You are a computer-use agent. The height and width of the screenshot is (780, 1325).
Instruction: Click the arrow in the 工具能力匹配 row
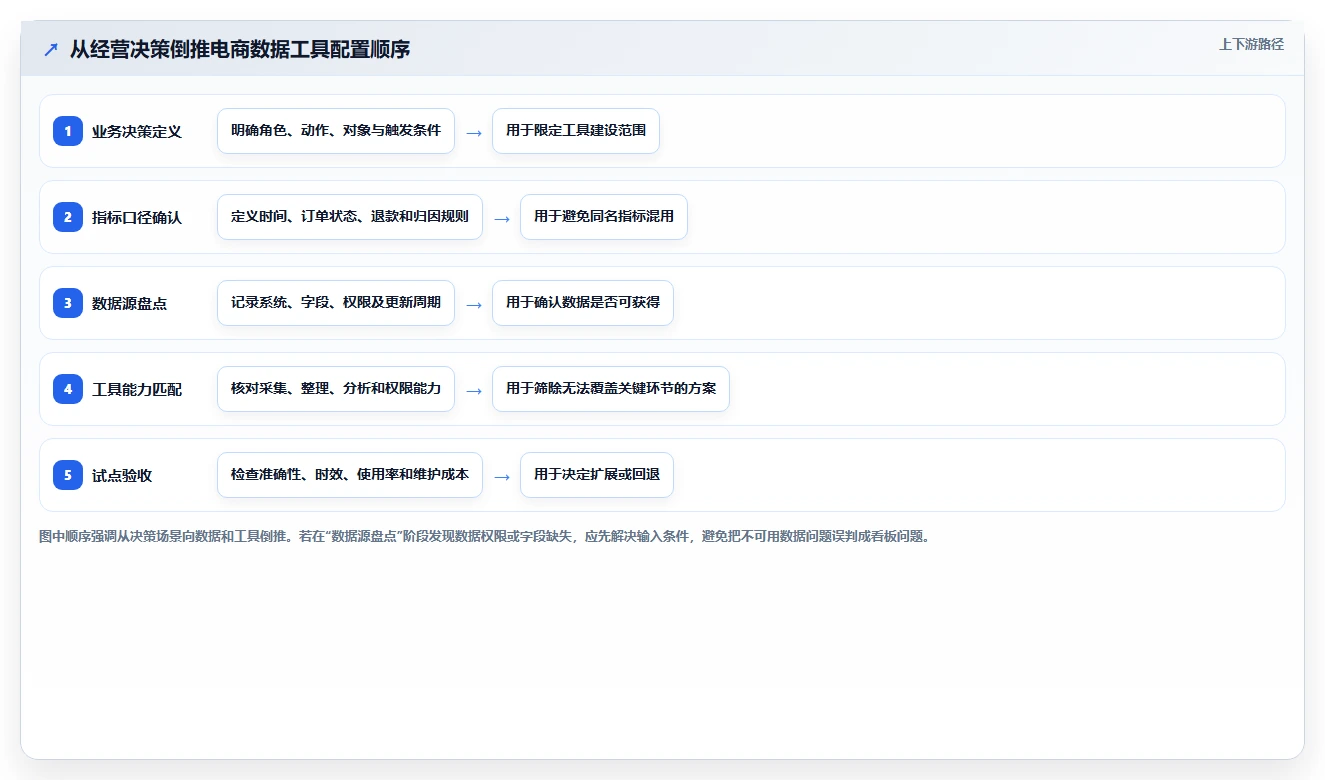(474, 390)
